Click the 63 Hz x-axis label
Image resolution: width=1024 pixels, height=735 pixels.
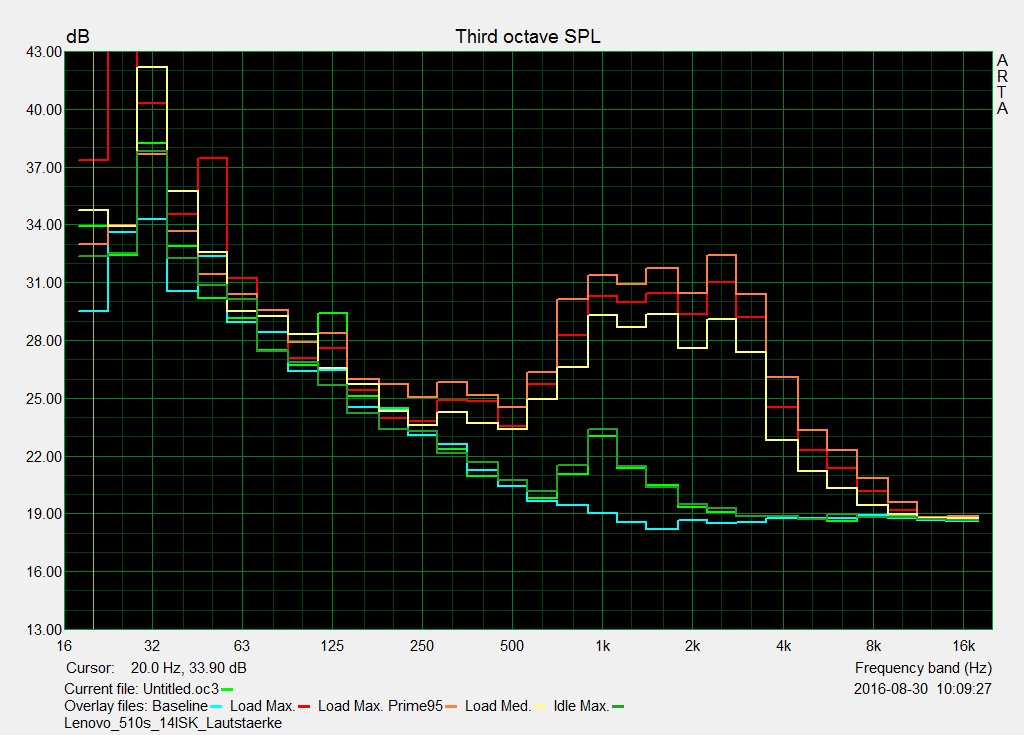(x=242, y=646)
